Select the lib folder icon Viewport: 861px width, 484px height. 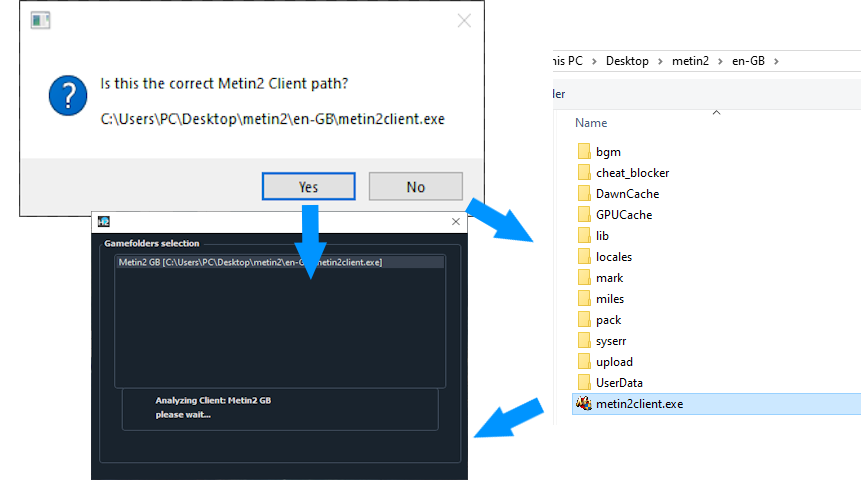point(585,236)
